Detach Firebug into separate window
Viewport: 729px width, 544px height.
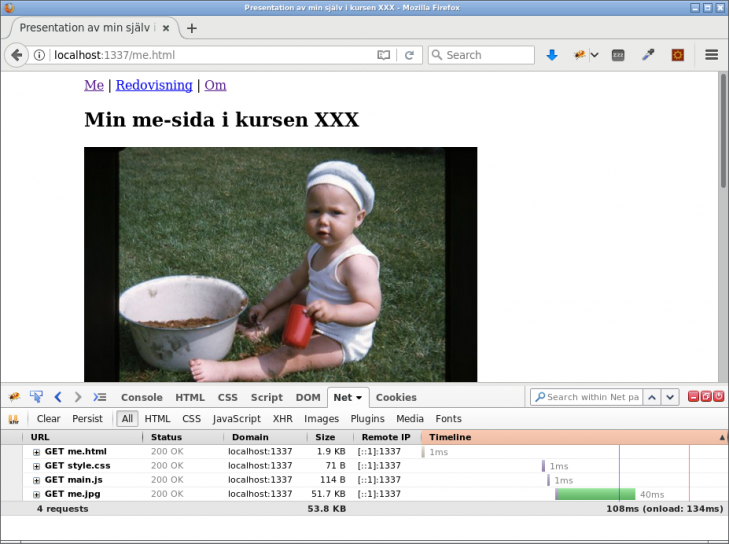coord(706,397)
